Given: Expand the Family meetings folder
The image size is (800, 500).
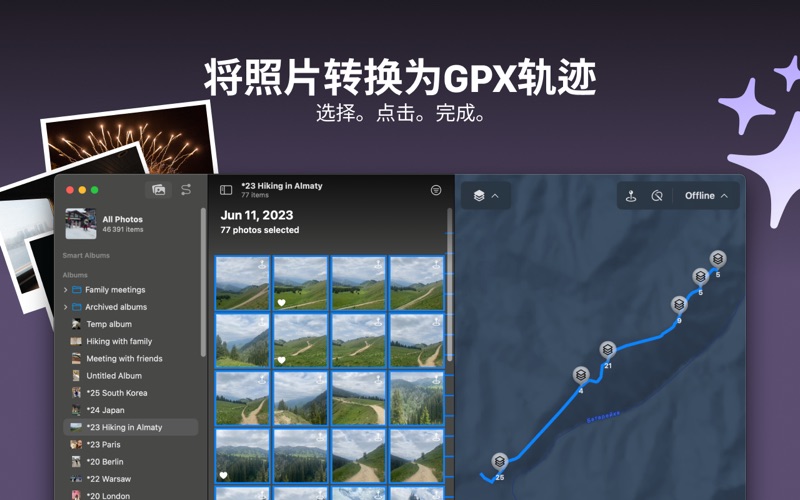Looking at the screenshot, I should tap(65, 290).
